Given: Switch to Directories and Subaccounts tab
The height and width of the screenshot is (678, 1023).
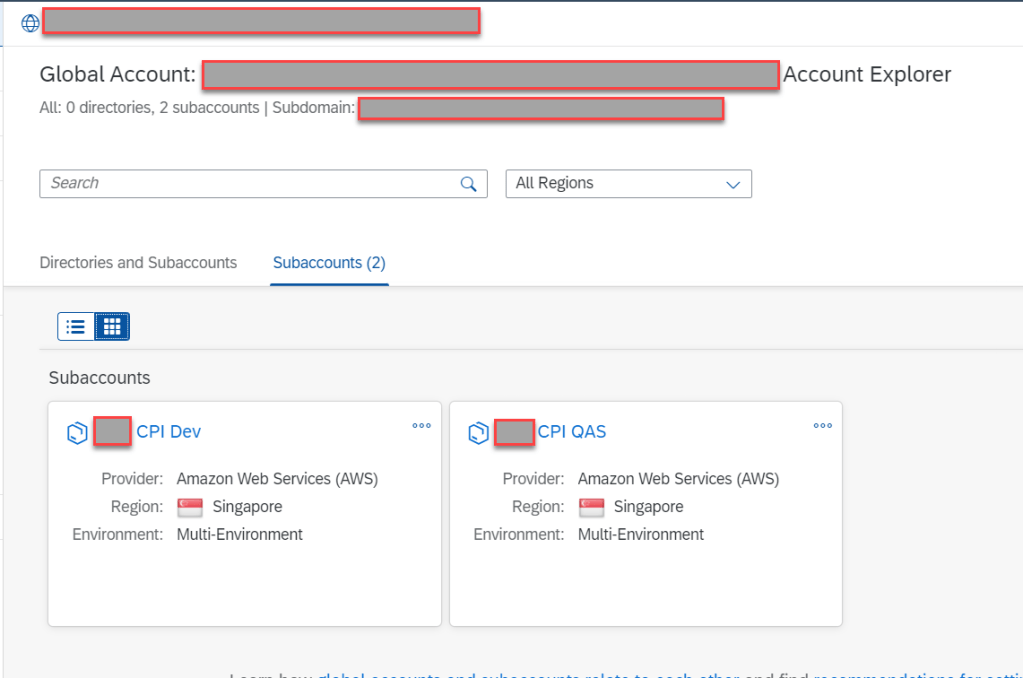Looking at the screenshot, I should point(138,263).
